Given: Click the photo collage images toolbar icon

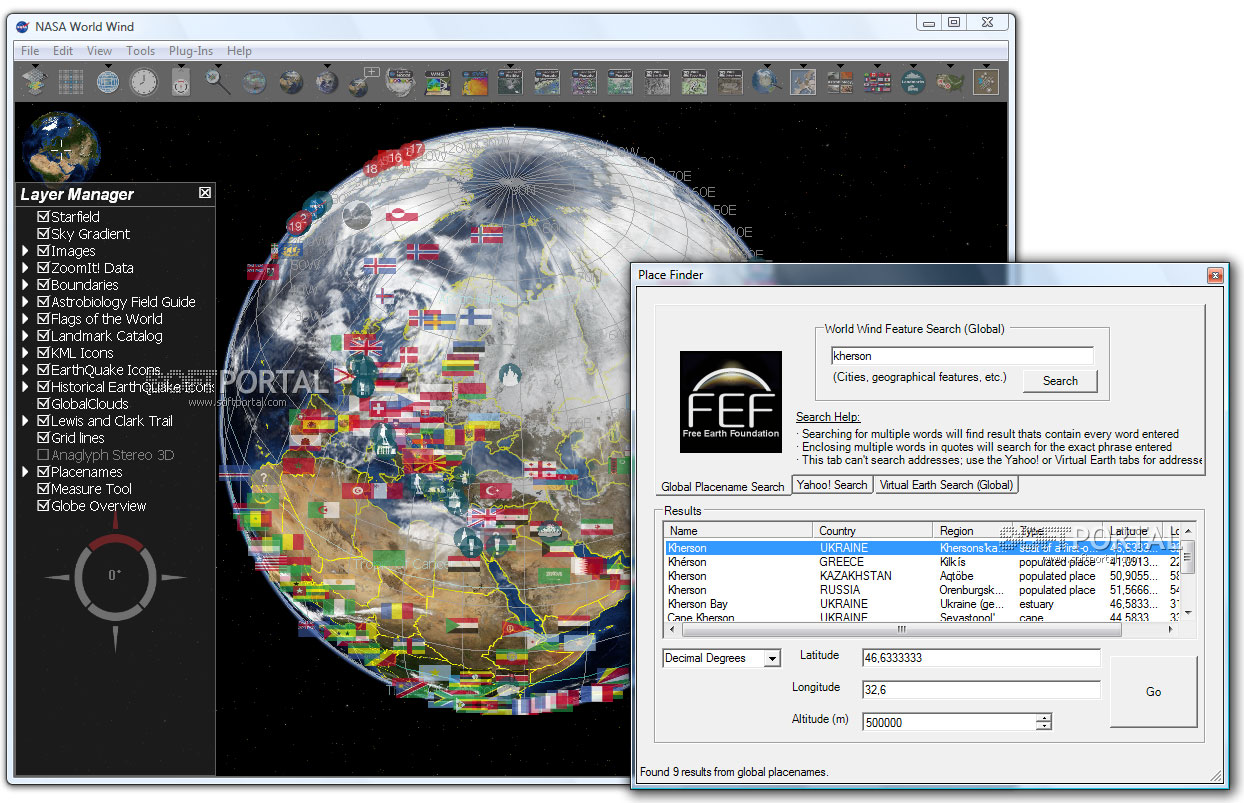Looking at the screenshot, I should tap(839, 81).
